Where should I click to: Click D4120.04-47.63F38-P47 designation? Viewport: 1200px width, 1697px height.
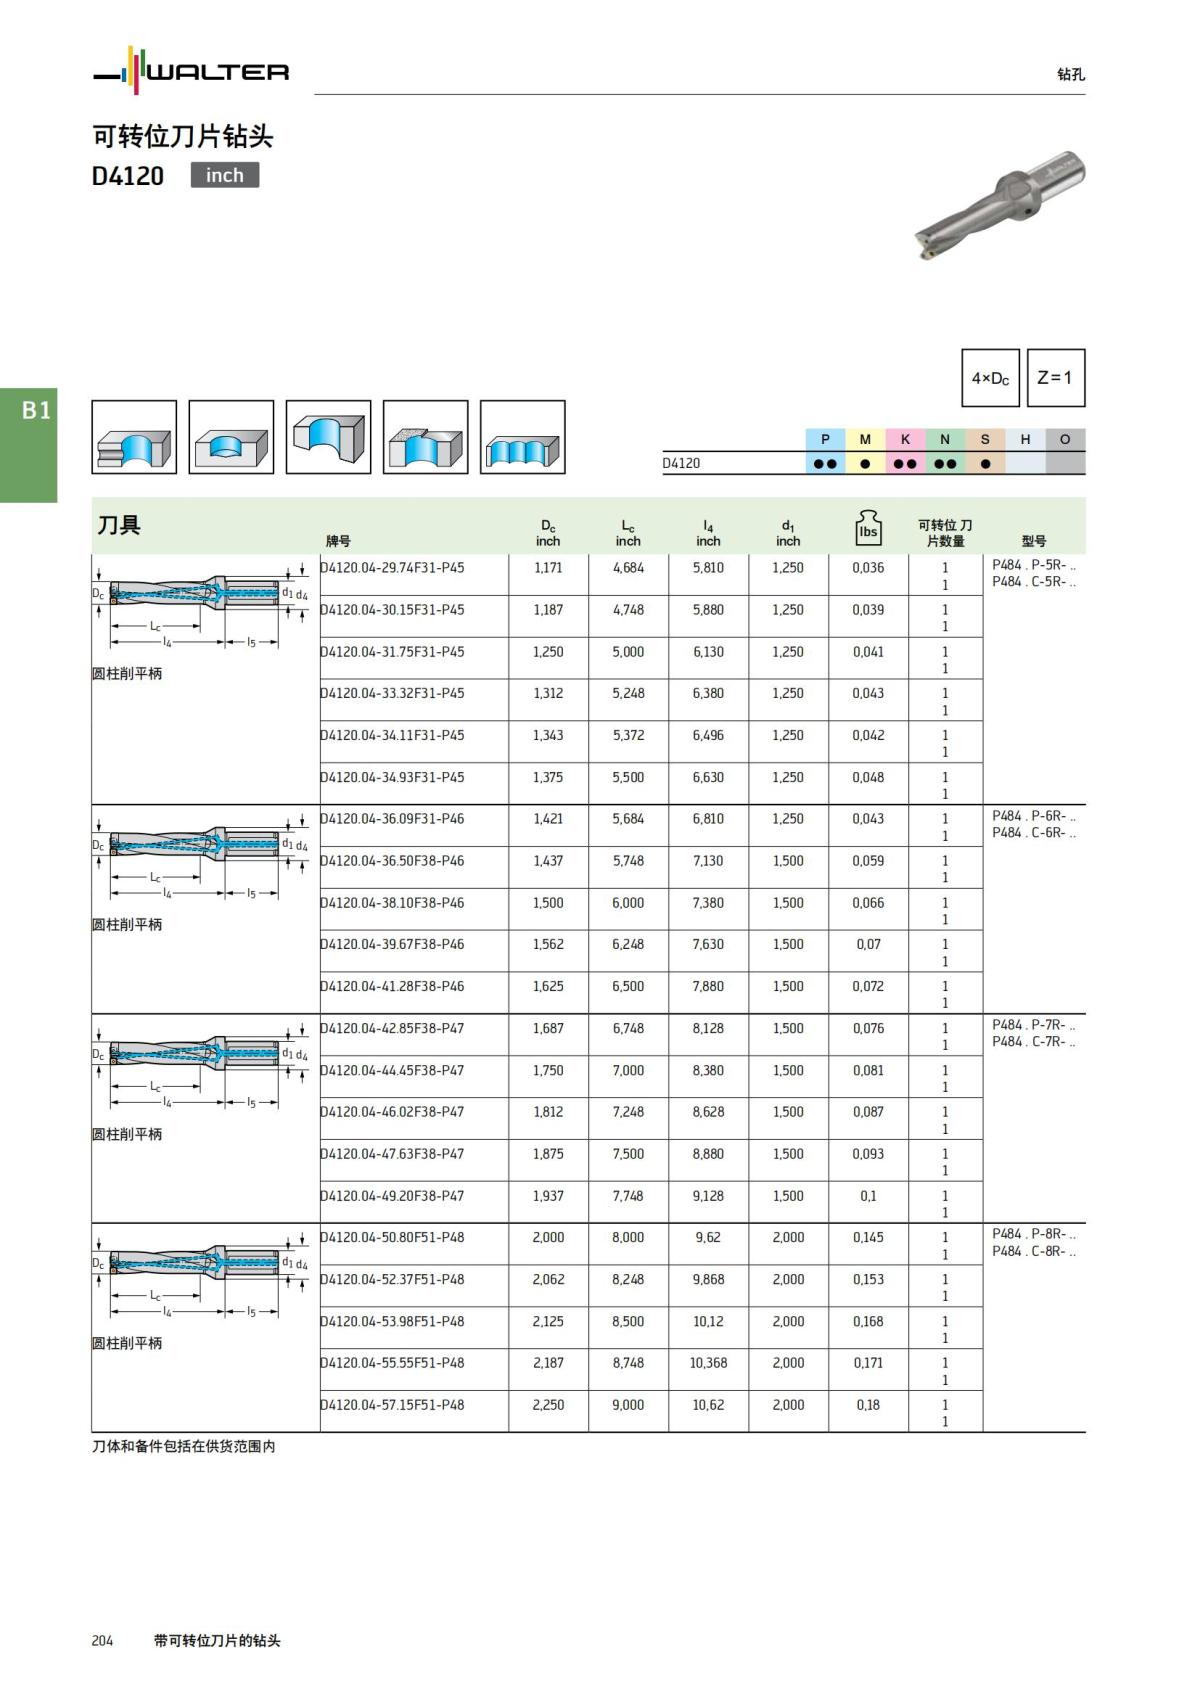392,1154
